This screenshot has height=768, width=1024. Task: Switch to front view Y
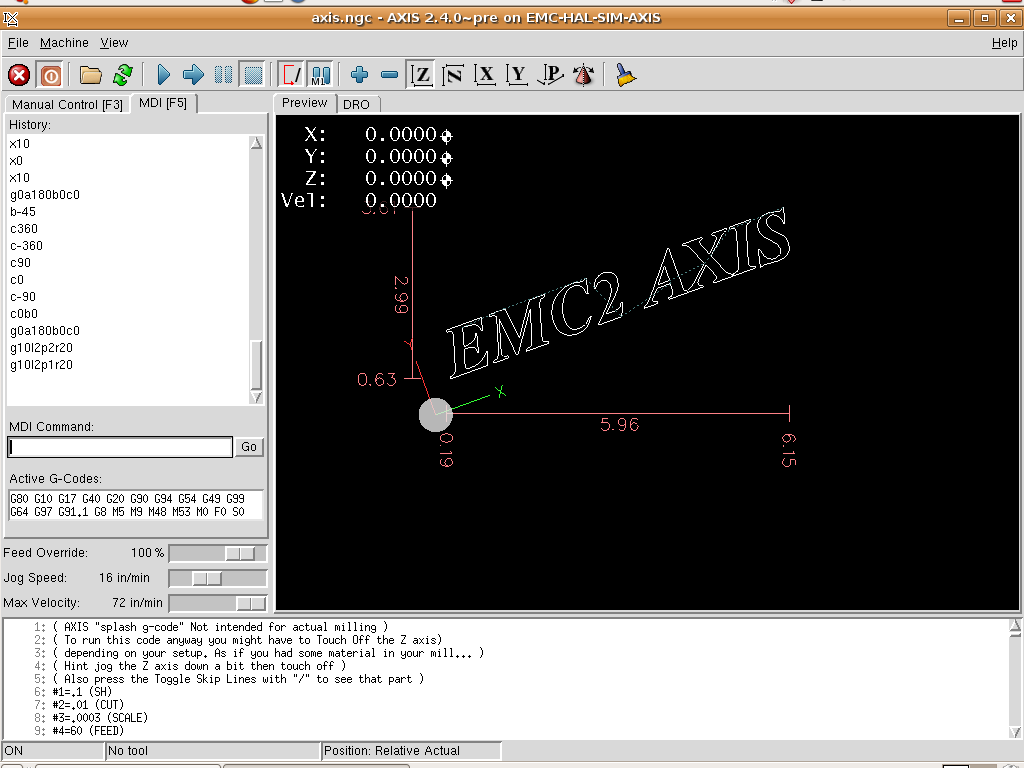pyautogui.click(x=517, y=75)
